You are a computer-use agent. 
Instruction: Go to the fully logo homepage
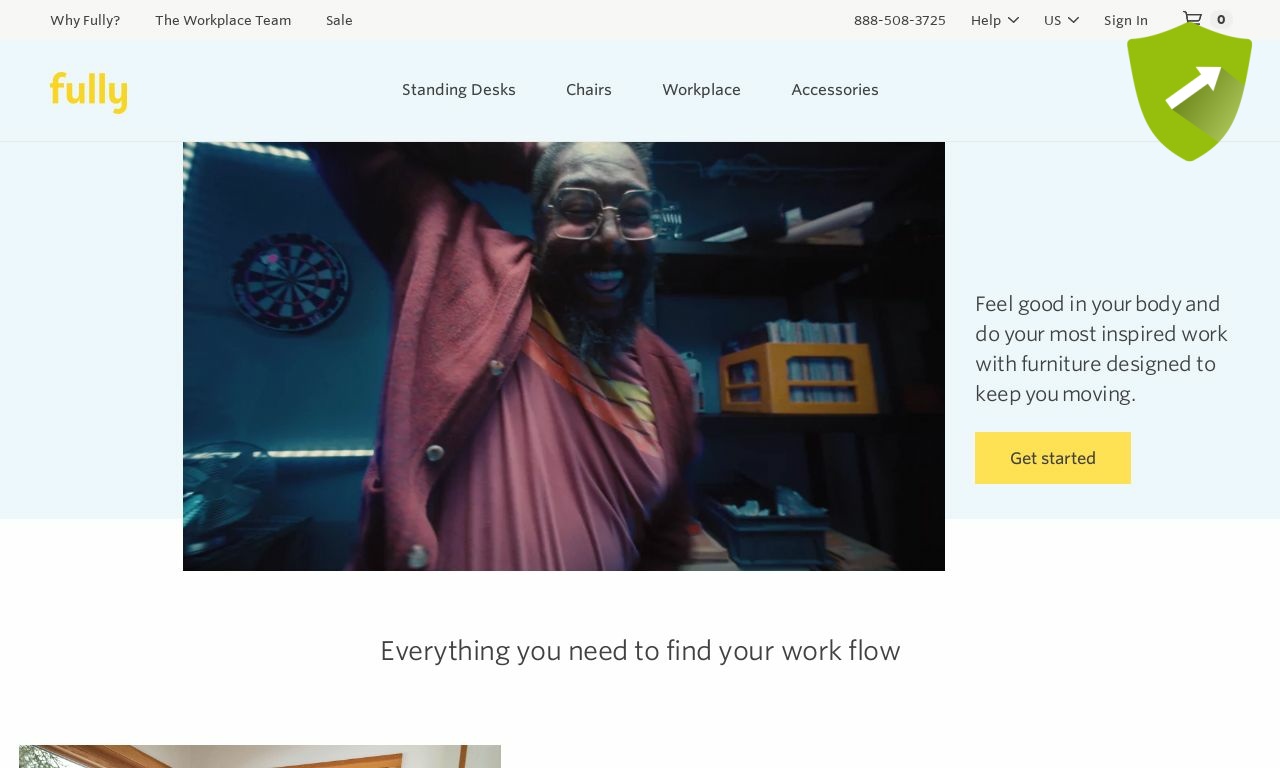point(89,92)
